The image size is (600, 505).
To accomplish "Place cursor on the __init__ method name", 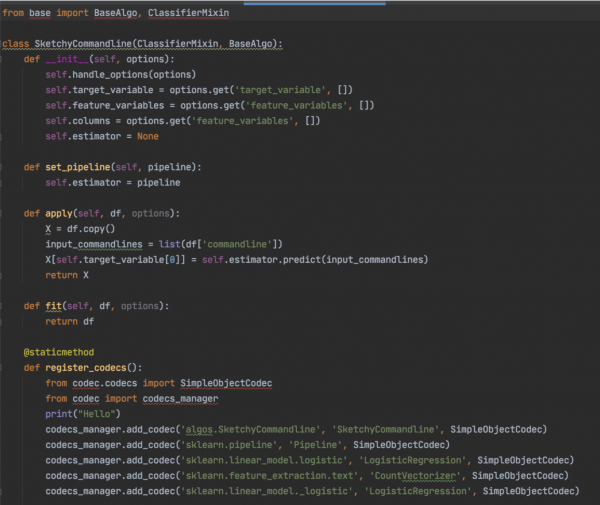I will (x=67, y=59).
